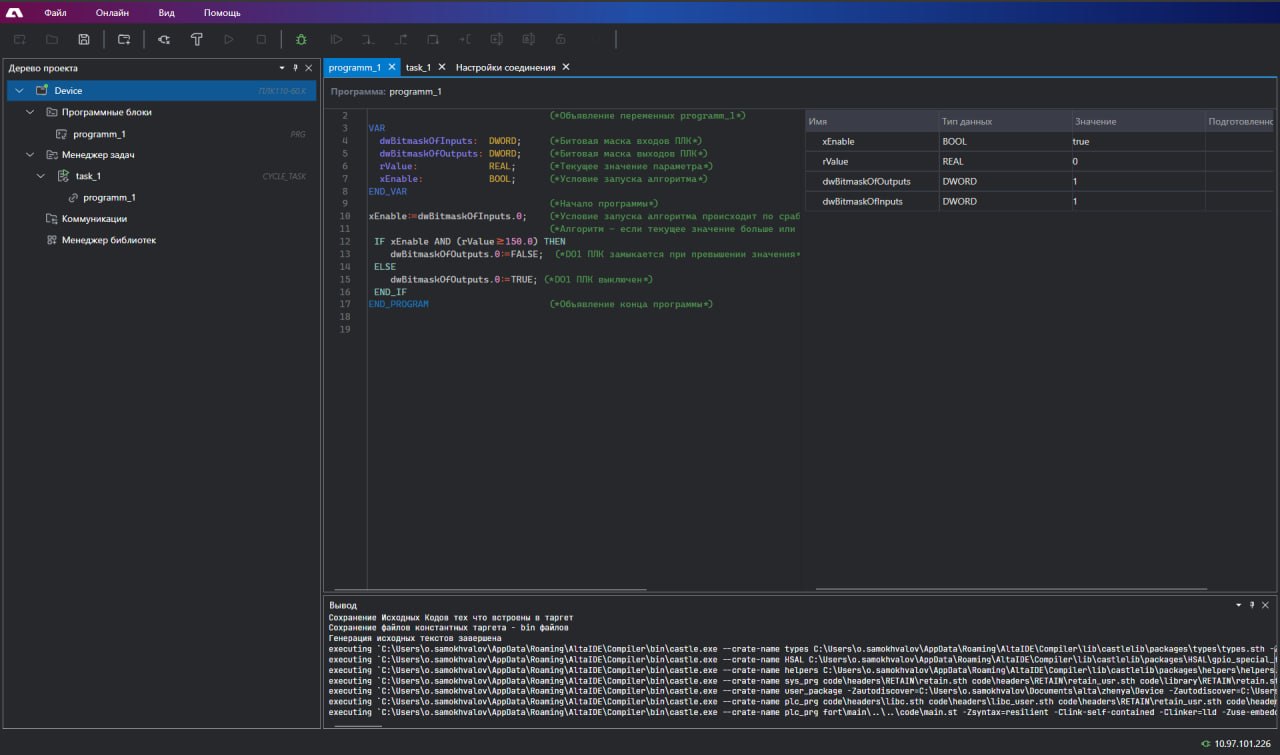Click the Device icon with green dot
This screenshot has height=755, width=1280.
pos(41,91)
